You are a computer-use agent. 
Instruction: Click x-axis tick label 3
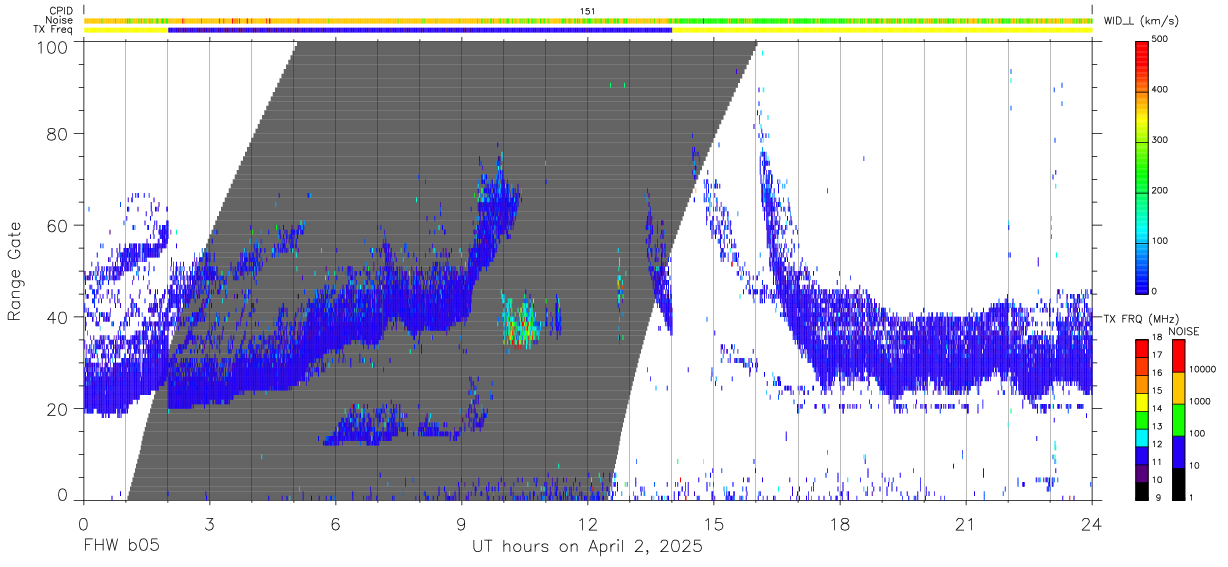209,524
